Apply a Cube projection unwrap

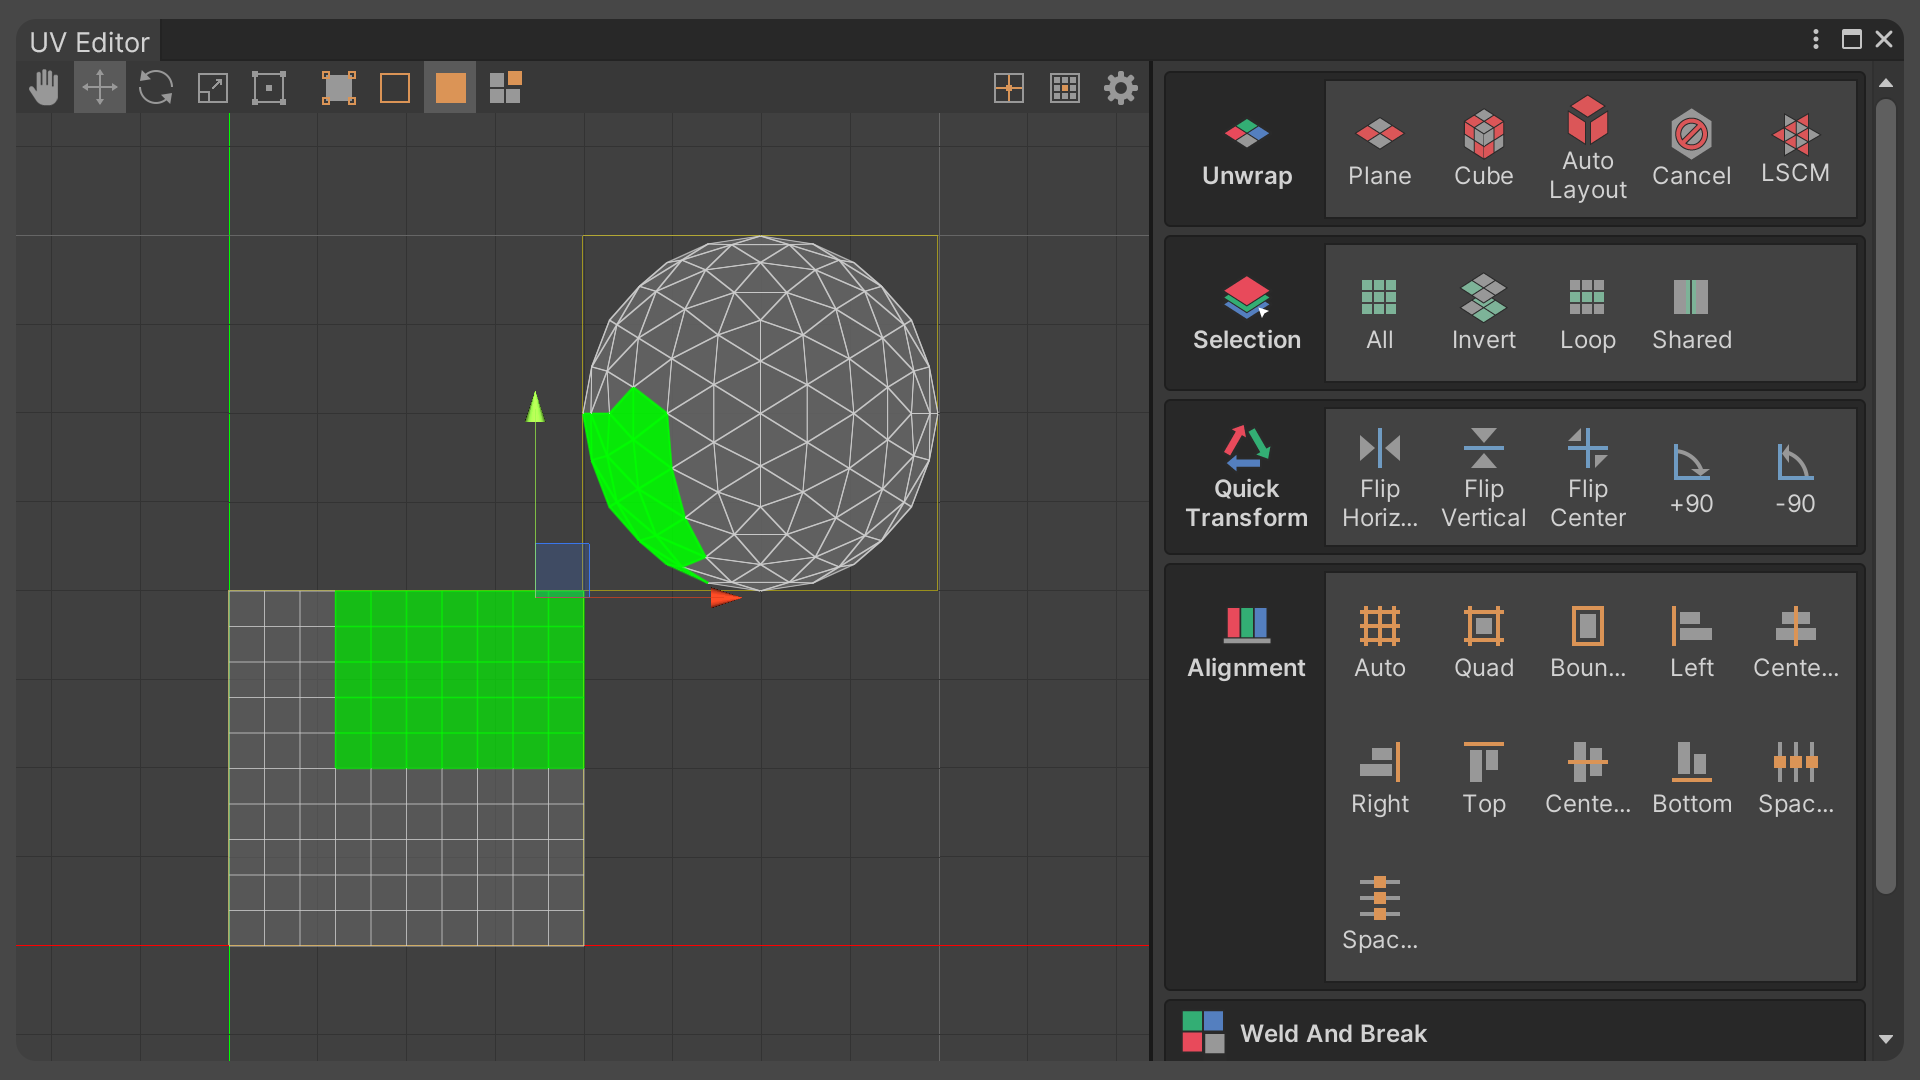point(1483,150)
